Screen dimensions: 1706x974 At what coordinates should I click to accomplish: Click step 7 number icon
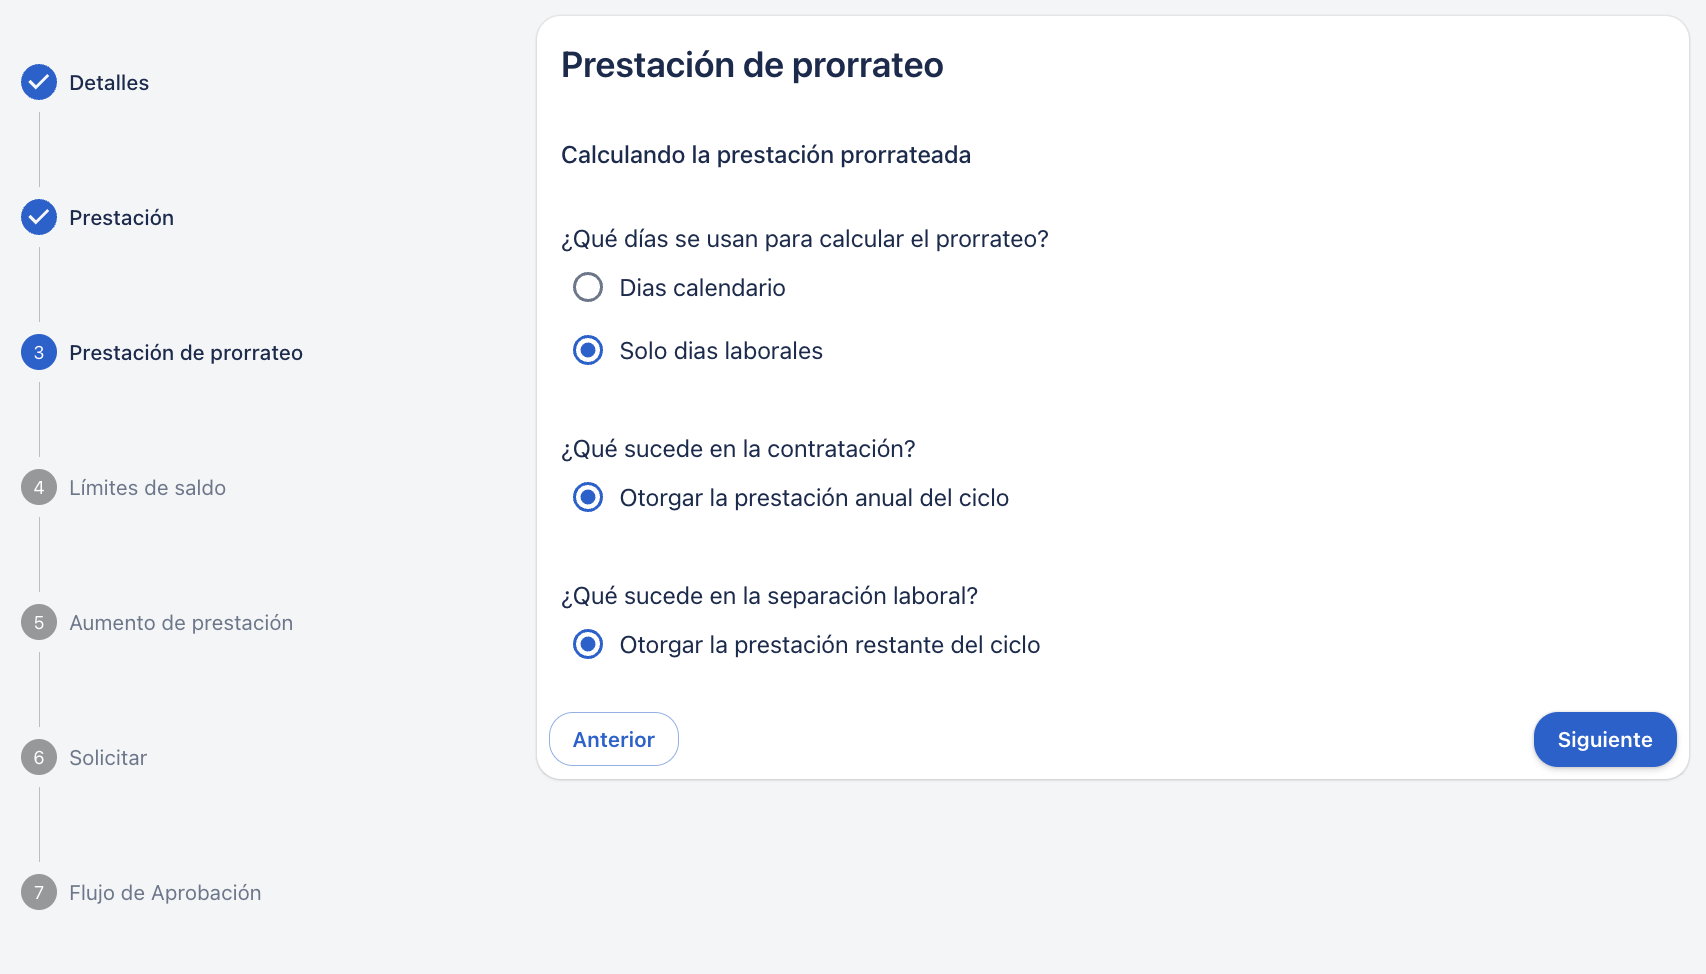(x=39, y=892)
